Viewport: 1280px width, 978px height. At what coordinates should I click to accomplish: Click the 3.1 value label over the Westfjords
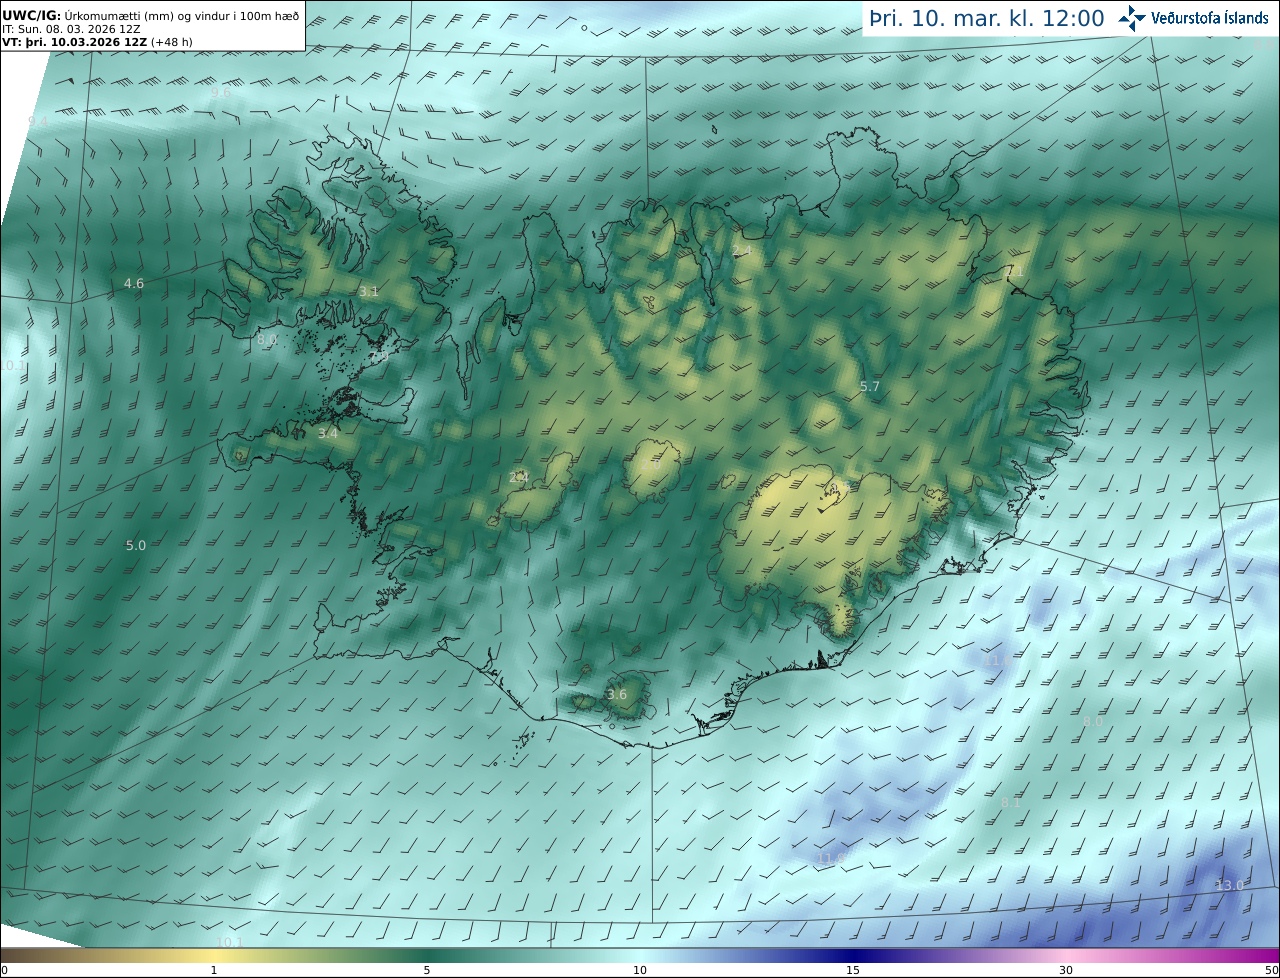[369, 292]
